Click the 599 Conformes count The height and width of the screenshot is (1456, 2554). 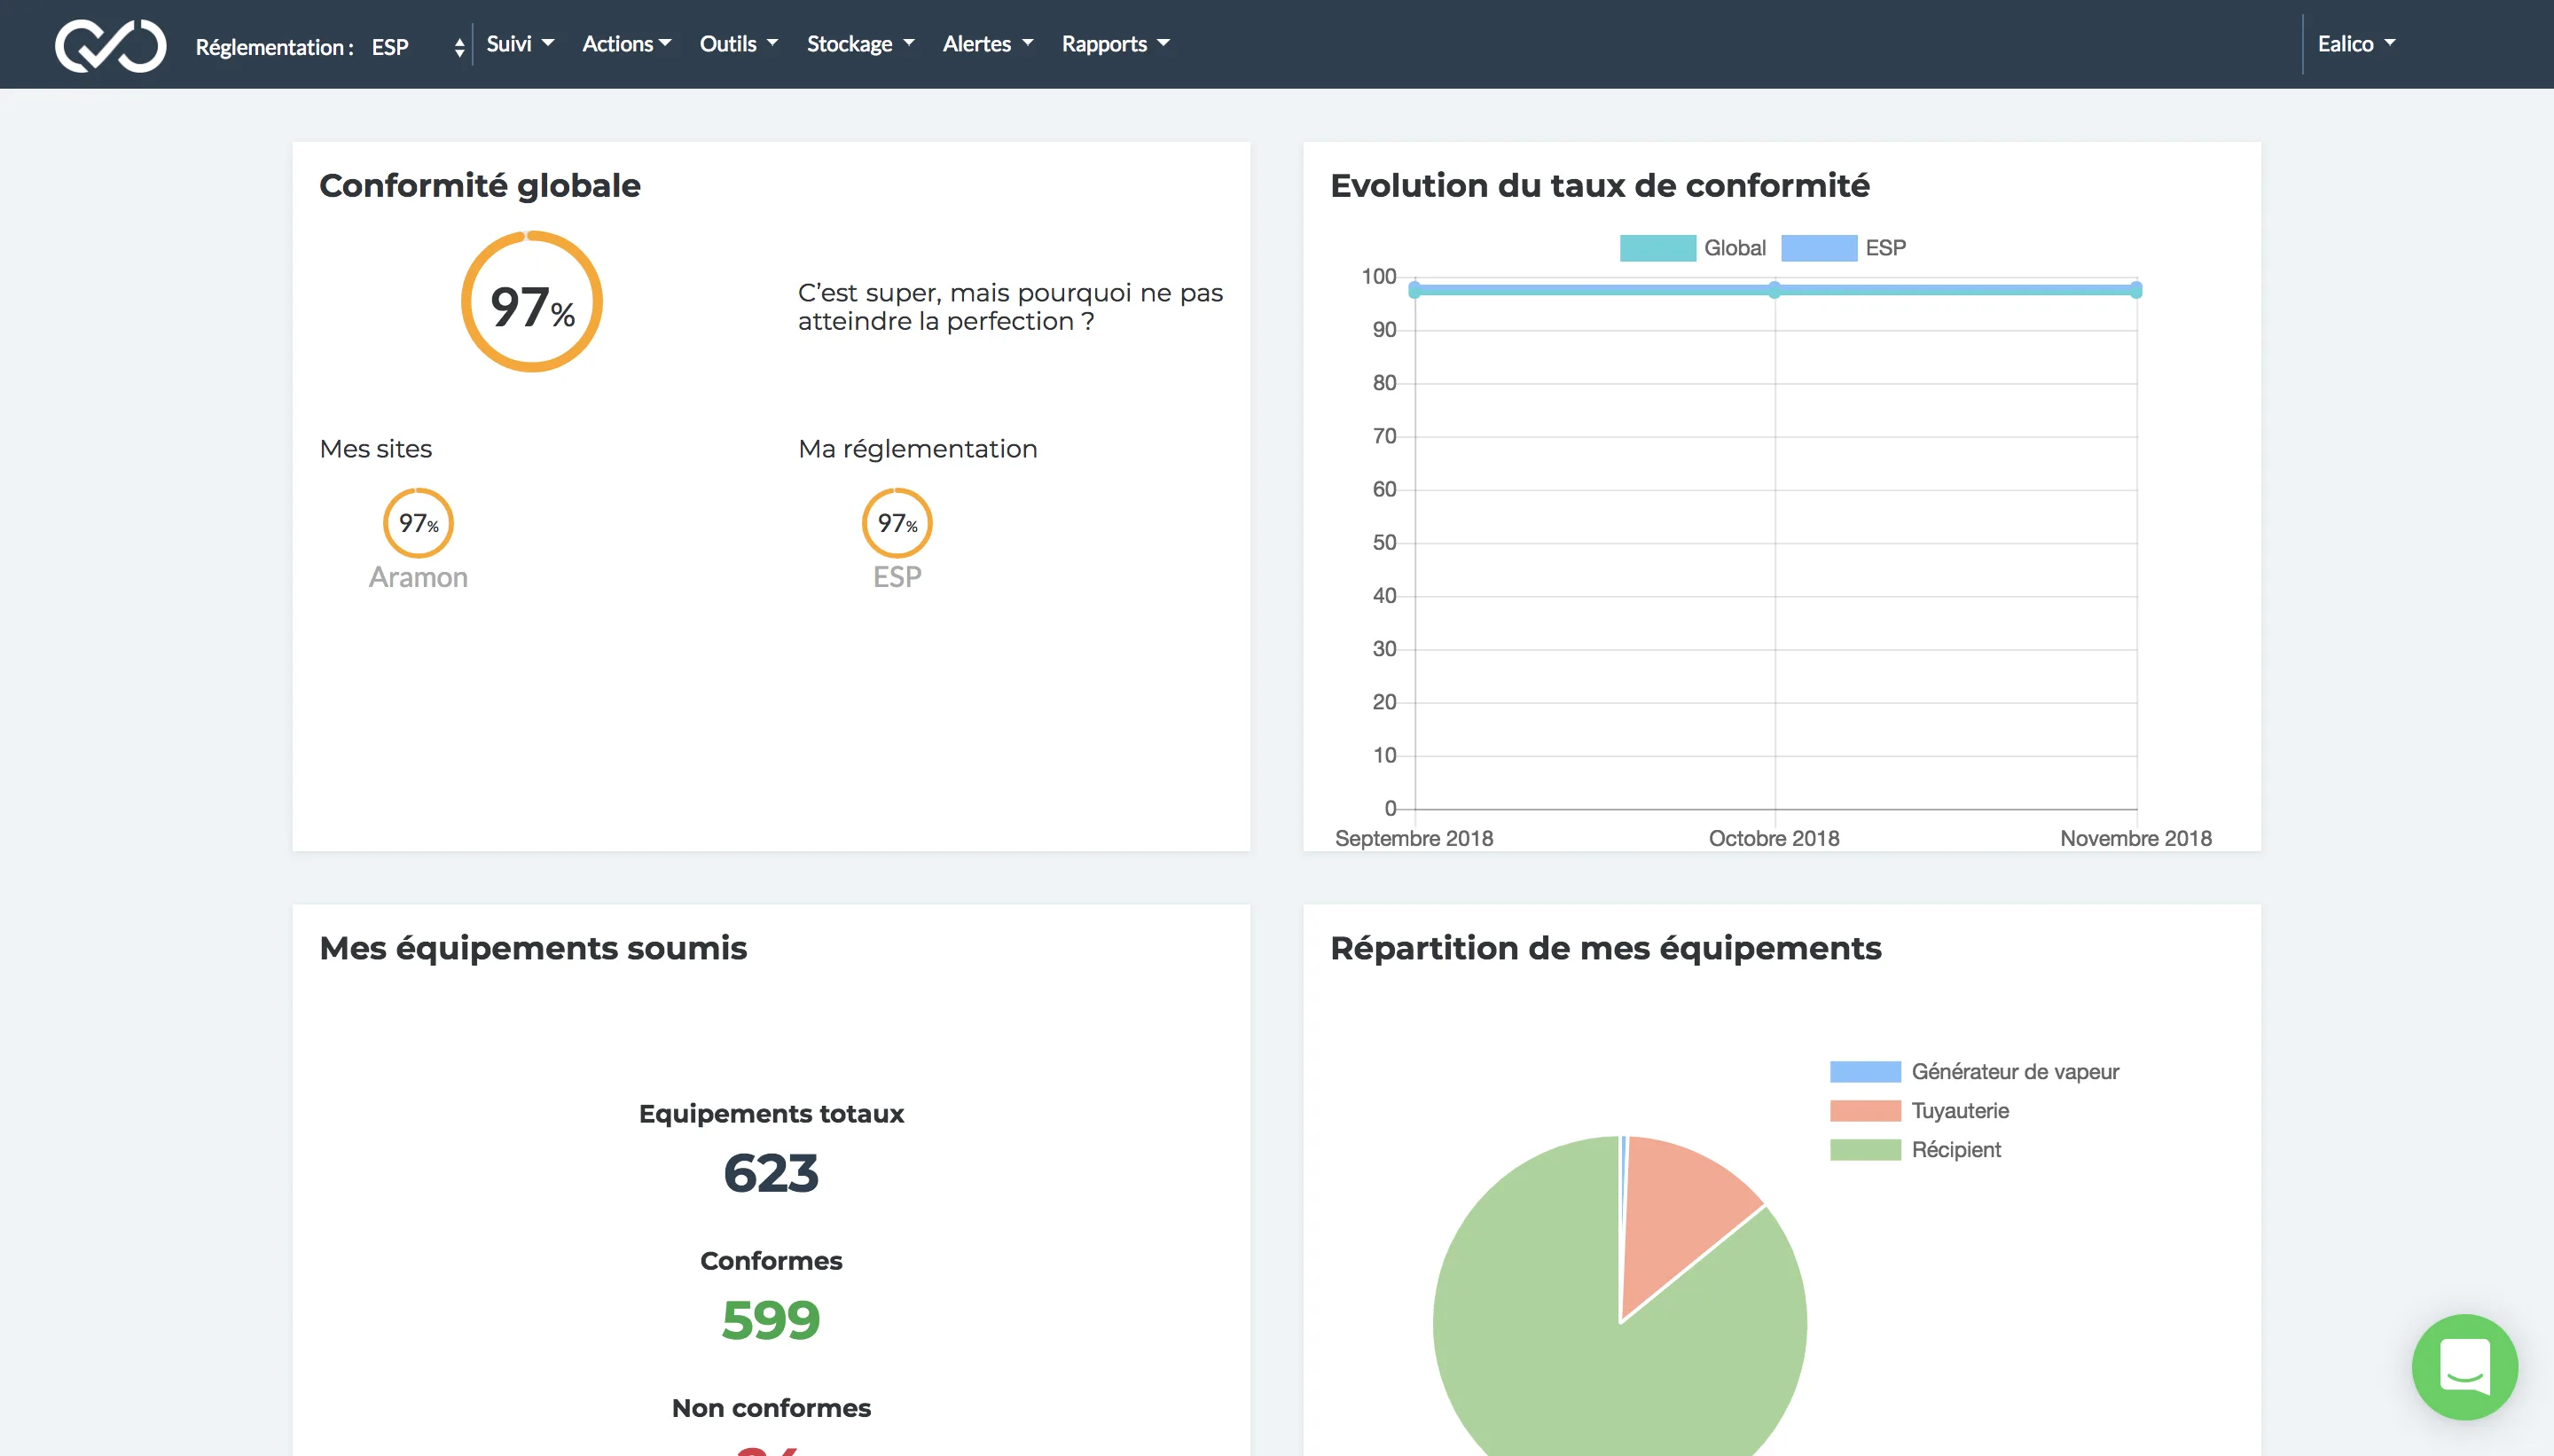click(771, 1320)
